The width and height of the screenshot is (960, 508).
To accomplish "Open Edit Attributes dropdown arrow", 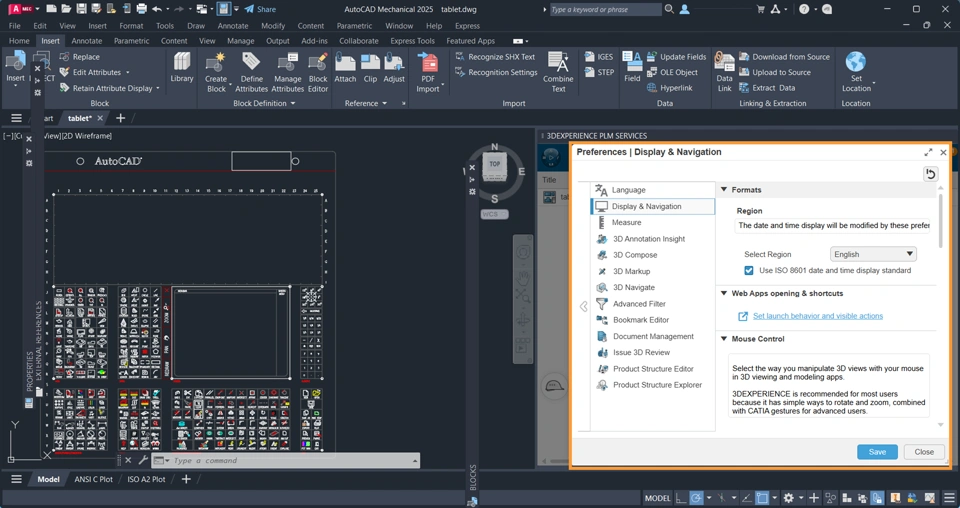I will point(128,72).
